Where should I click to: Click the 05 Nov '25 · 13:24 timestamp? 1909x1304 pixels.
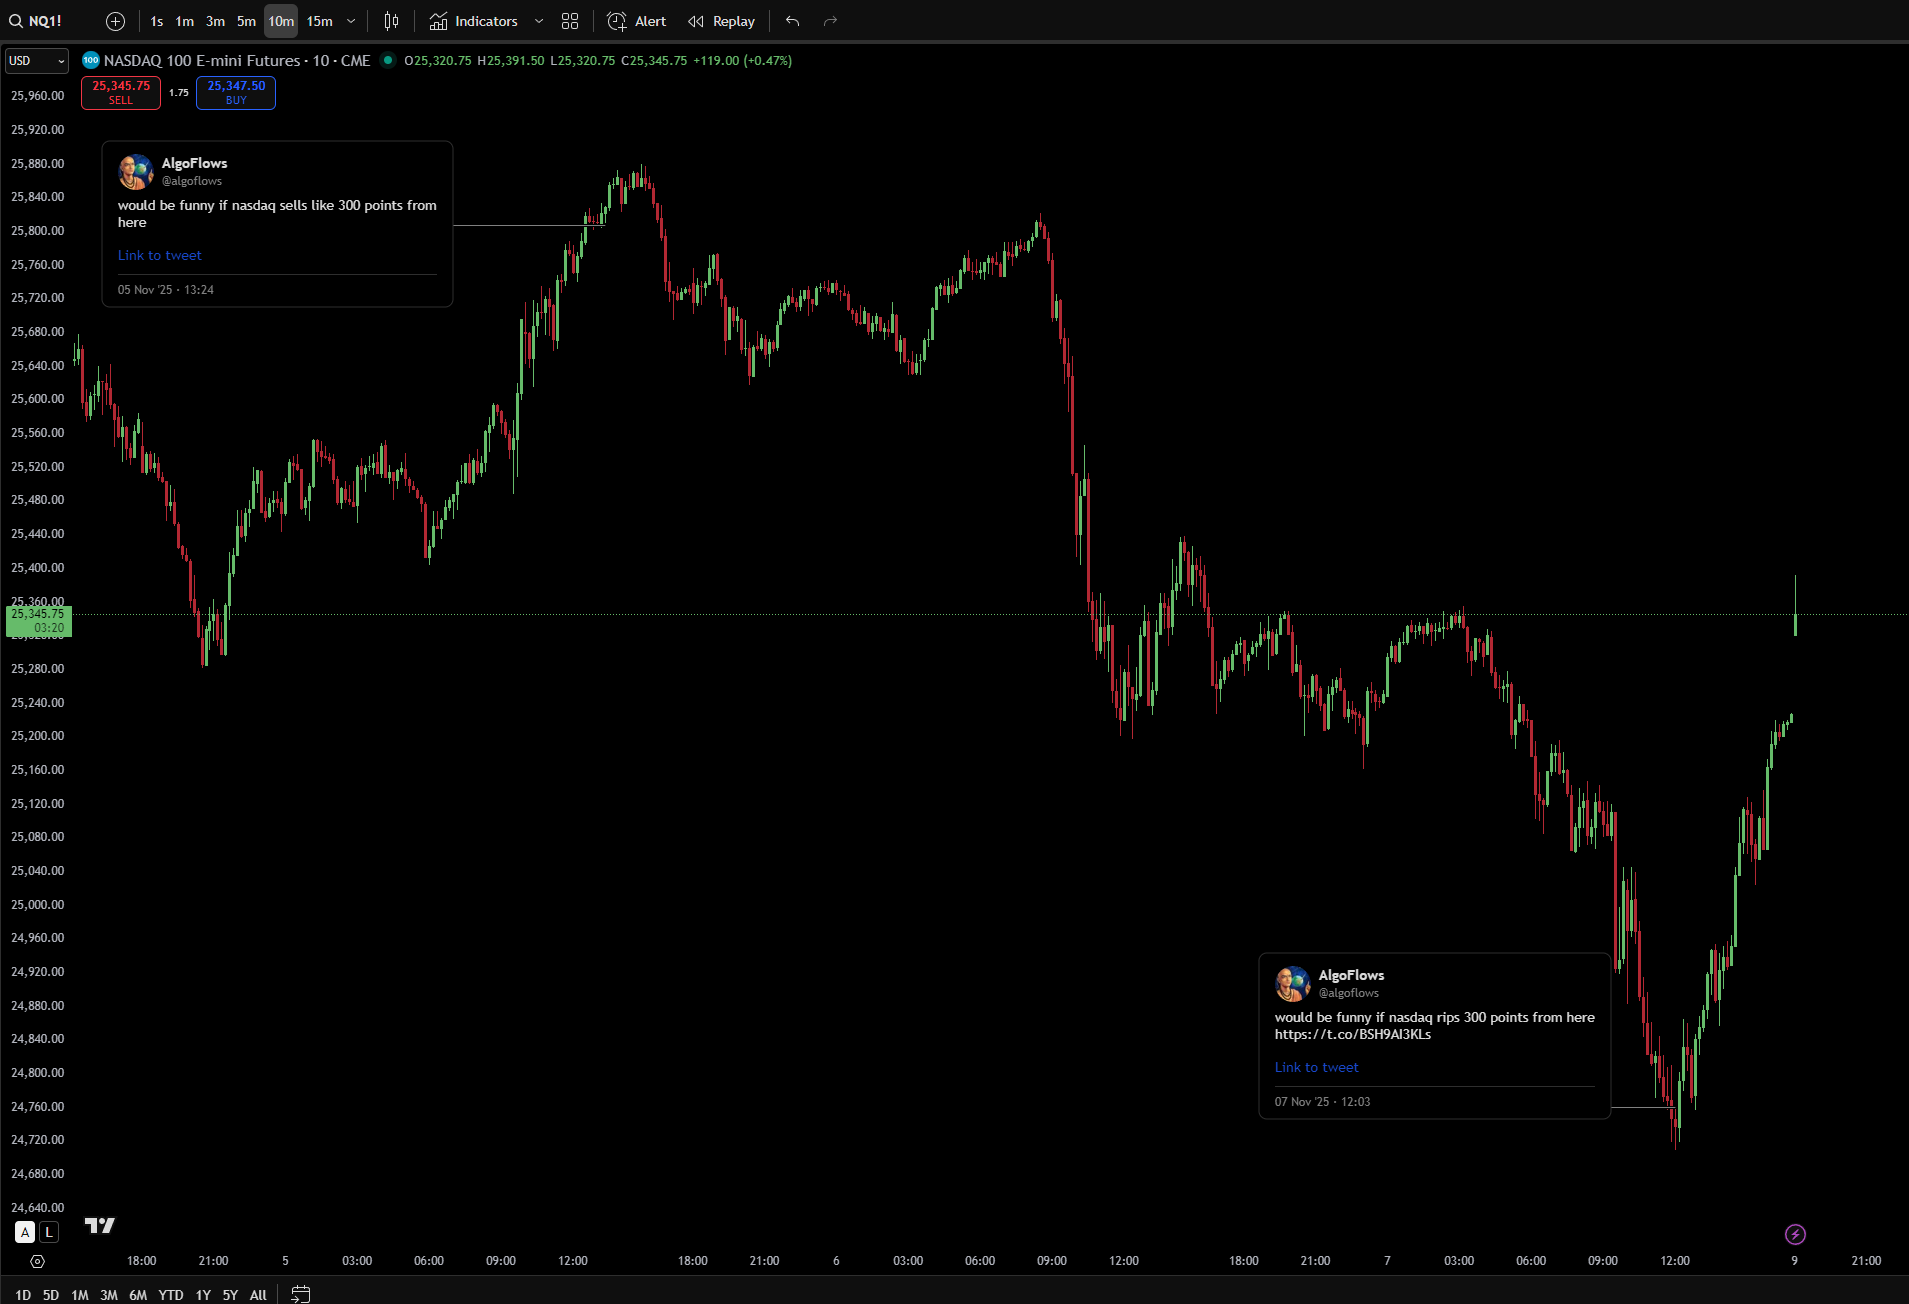coord(166,290)
